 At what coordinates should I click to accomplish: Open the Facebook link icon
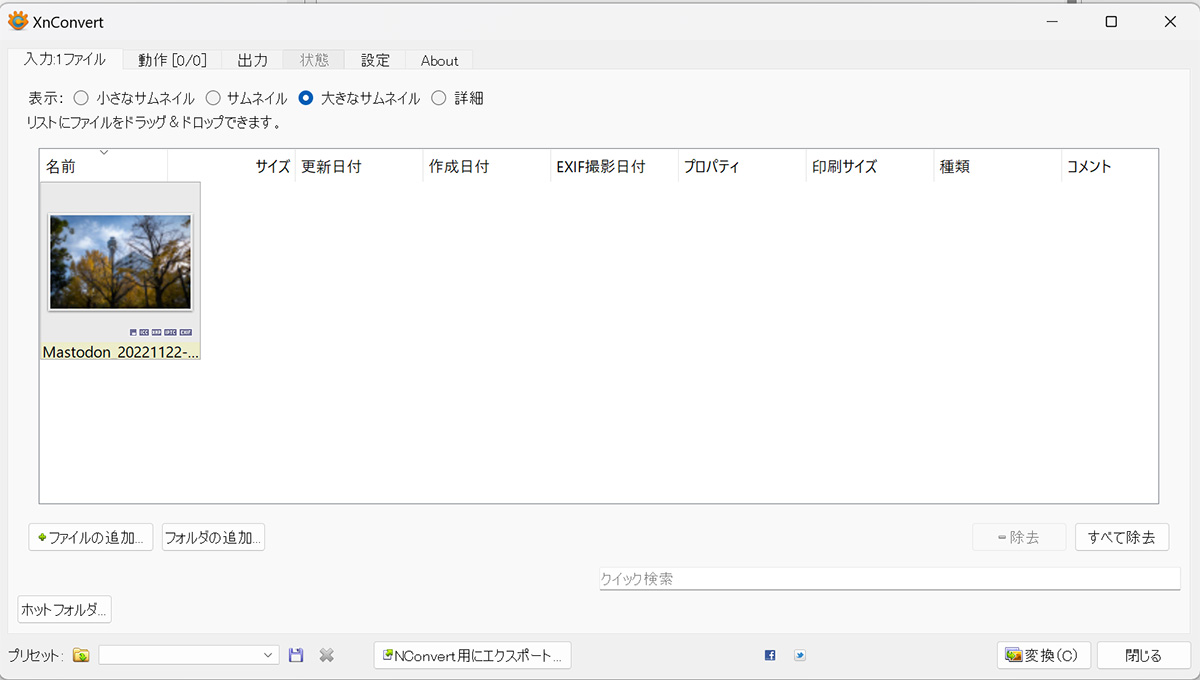pos(770,656)
